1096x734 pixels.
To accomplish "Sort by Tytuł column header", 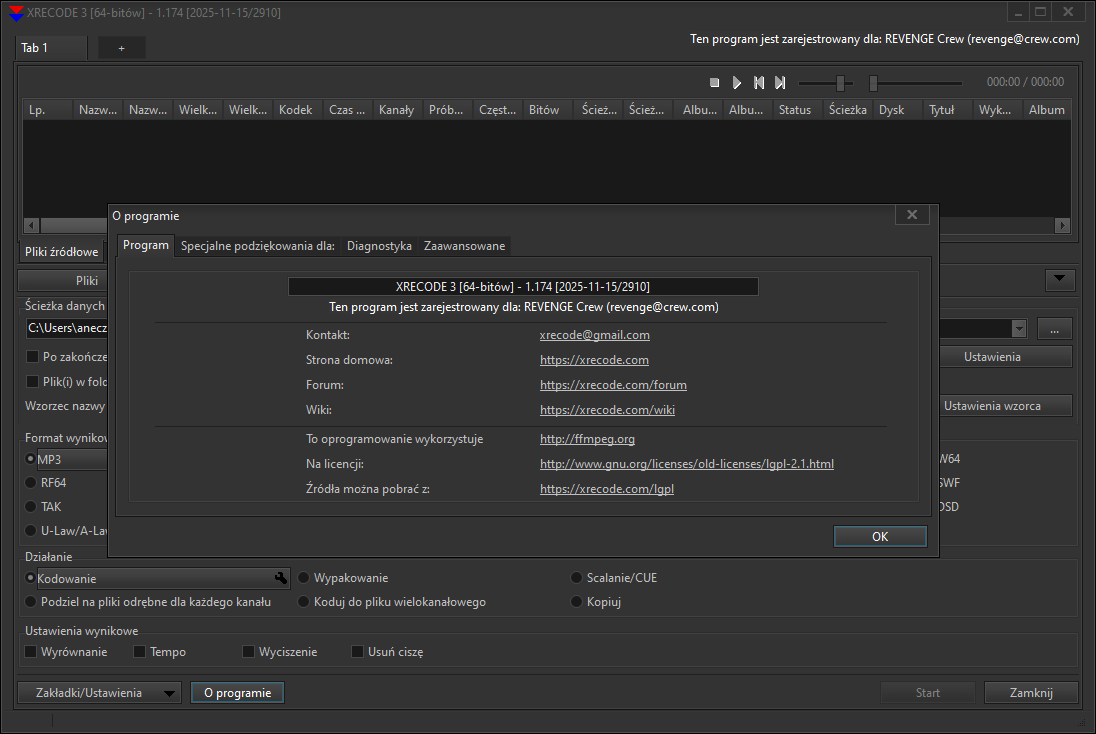I will [x=948, y=110].
